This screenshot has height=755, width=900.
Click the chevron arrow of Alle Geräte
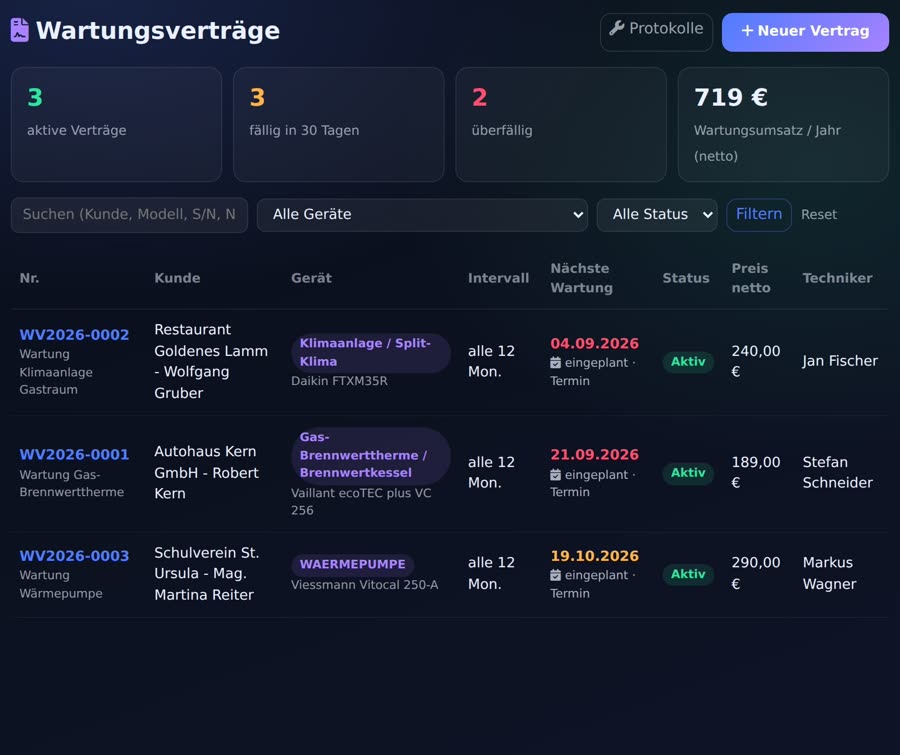click(577, 215)
